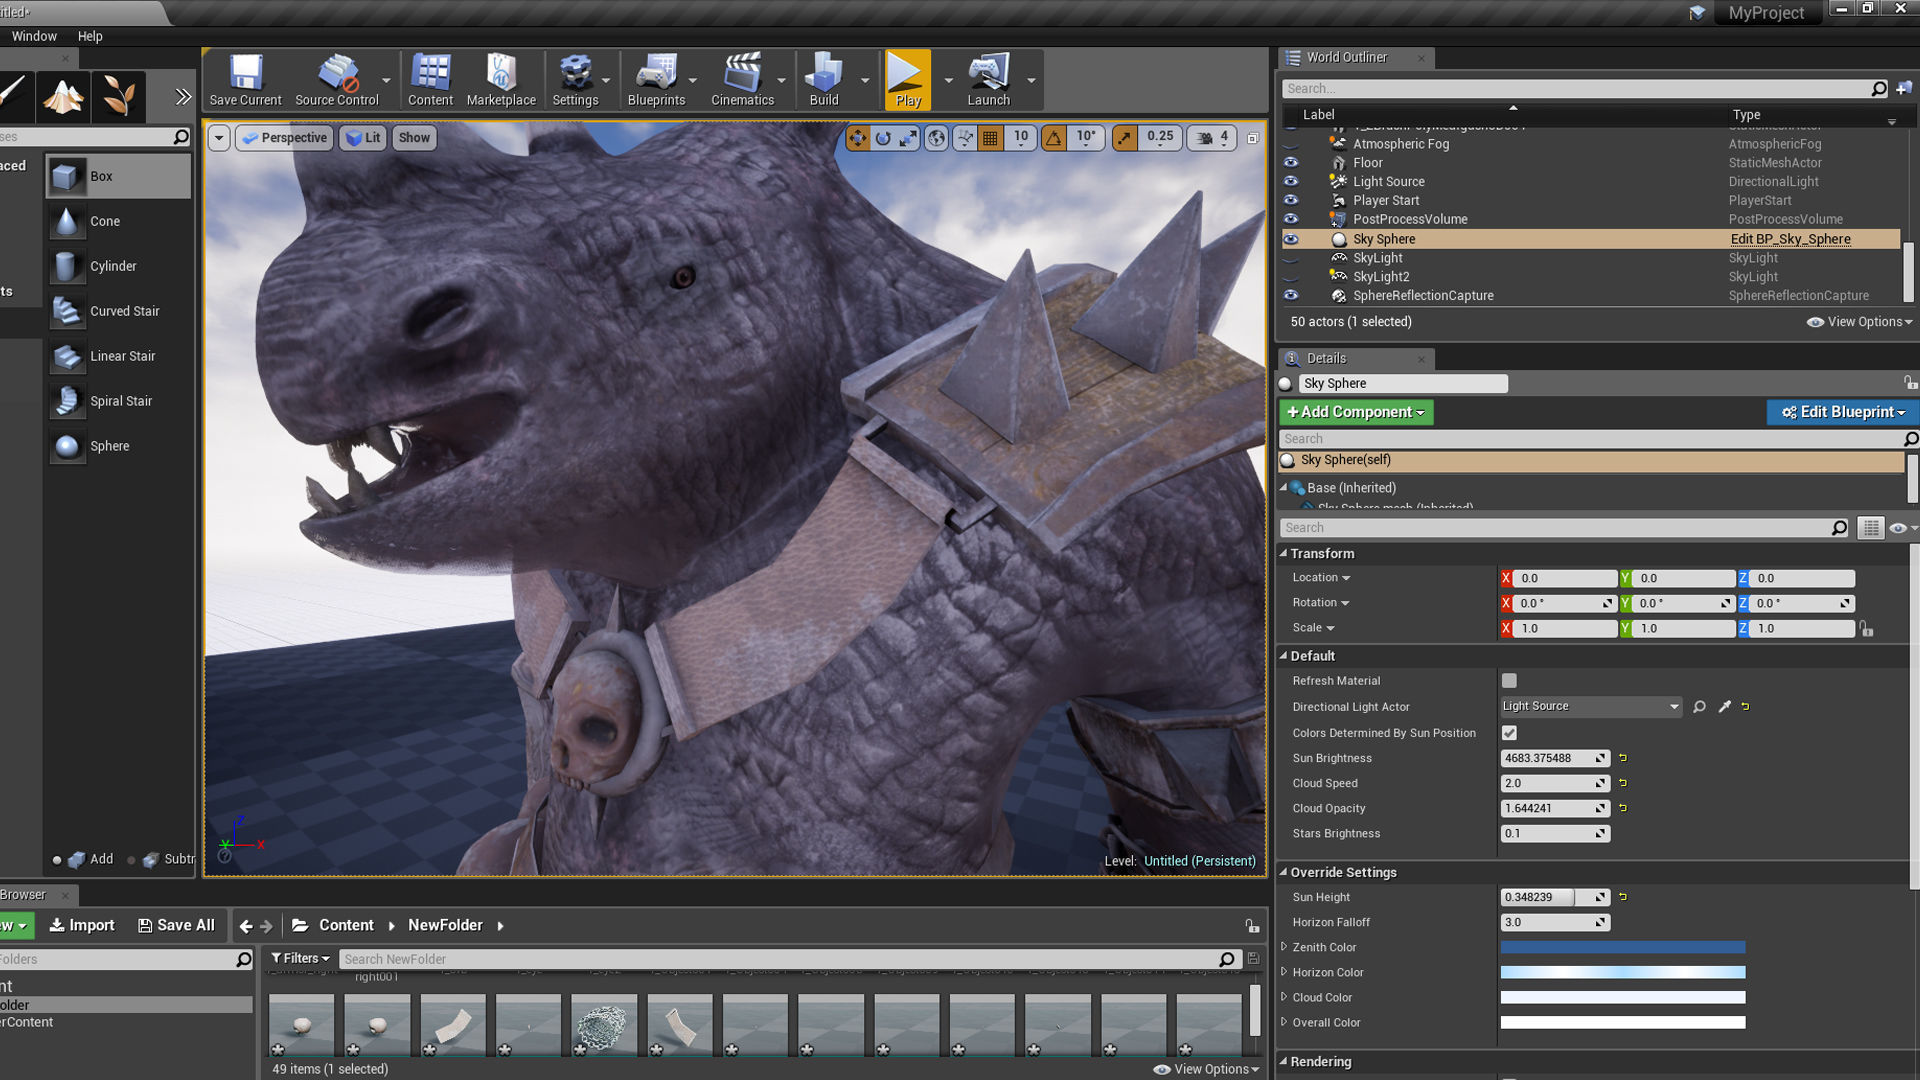Open the Blueprints toolbar icon
This screenshot has width=1920, height=1080.
click(656, 80)
